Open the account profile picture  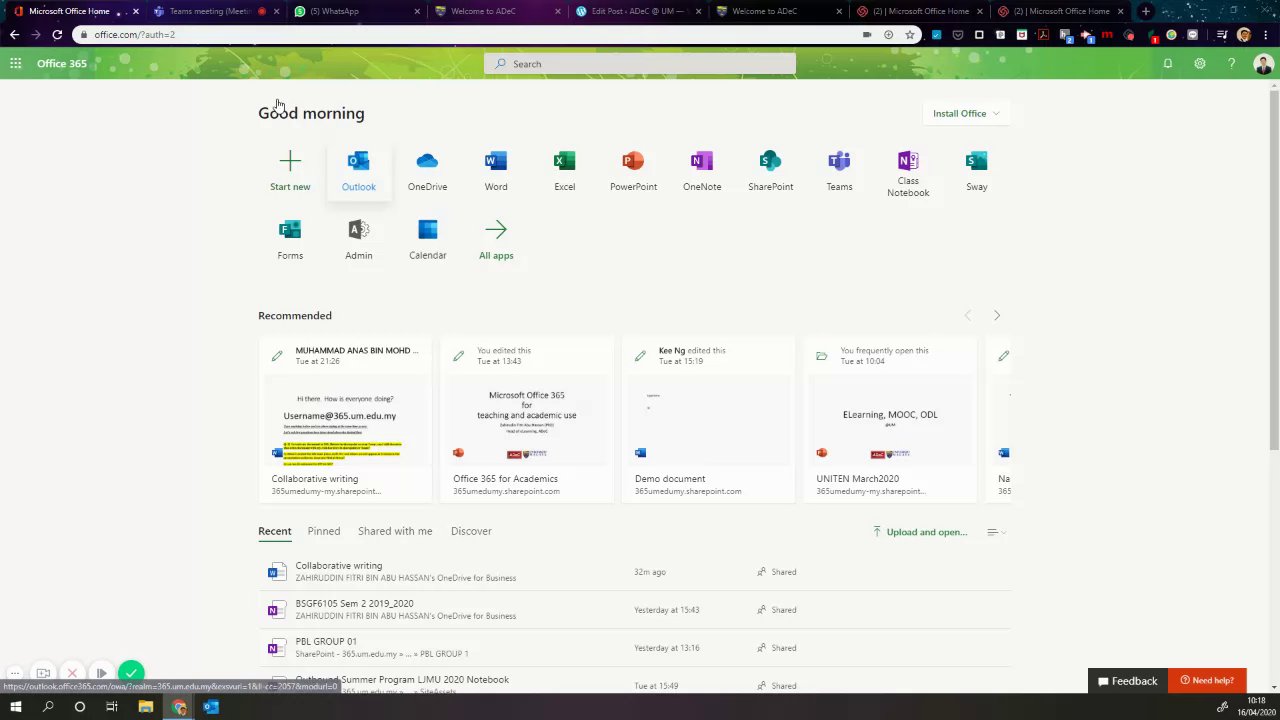[x=1263, y=64]
